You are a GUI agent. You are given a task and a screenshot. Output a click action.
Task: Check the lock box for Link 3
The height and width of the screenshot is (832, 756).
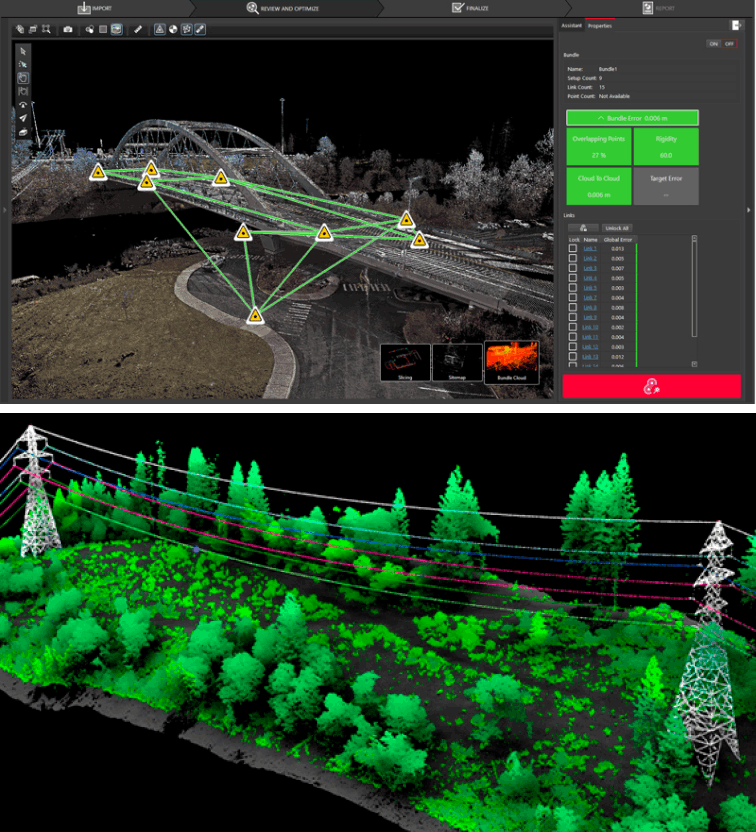tap(573, 268)
